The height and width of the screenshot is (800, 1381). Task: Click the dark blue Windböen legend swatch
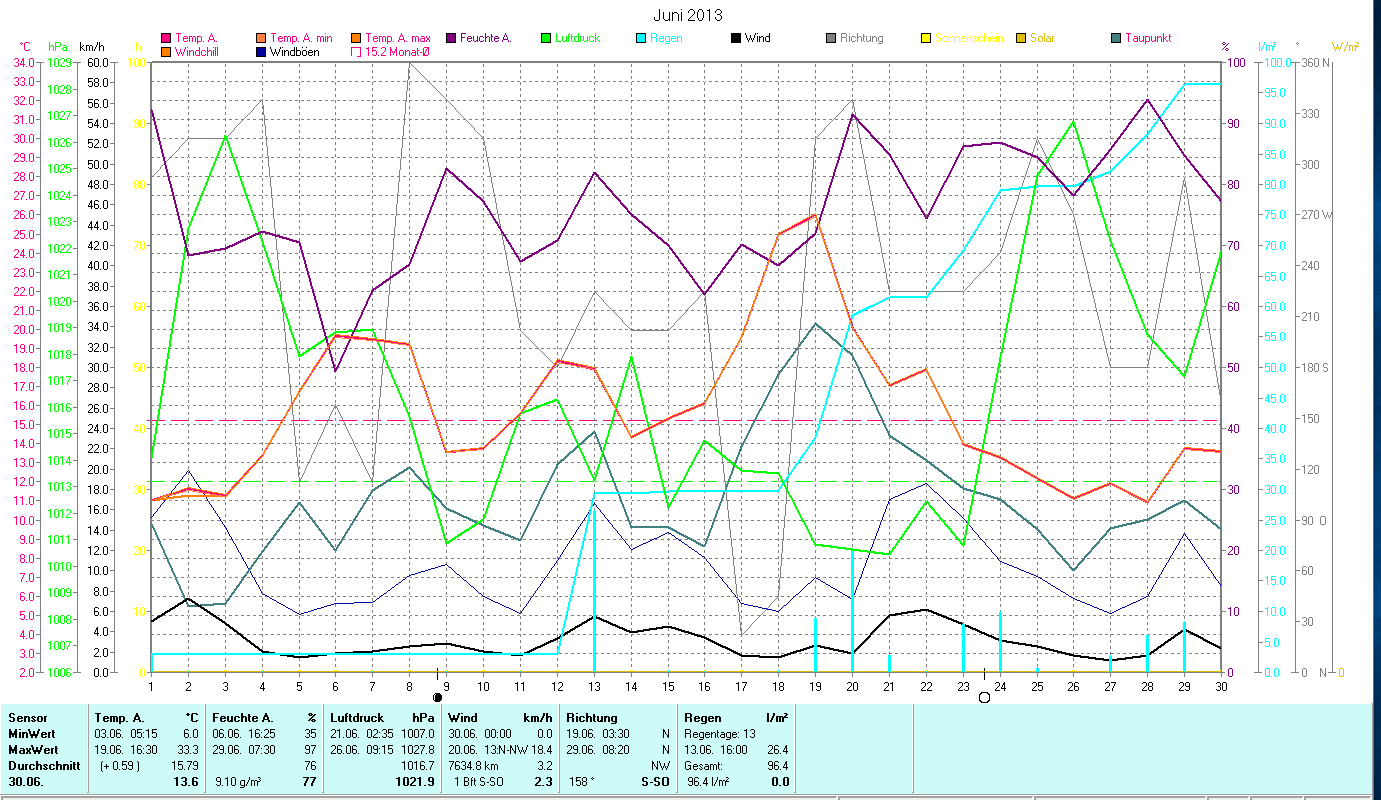coord(261,52)
